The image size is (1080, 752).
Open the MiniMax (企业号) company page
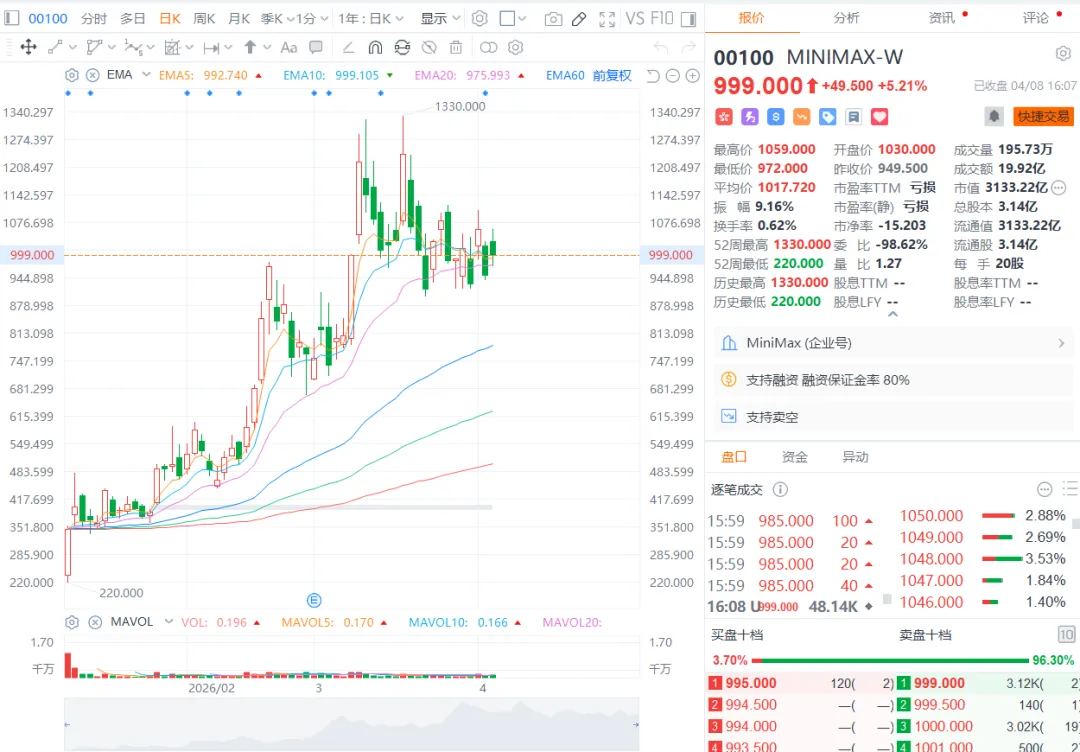(x=893, y=343)
